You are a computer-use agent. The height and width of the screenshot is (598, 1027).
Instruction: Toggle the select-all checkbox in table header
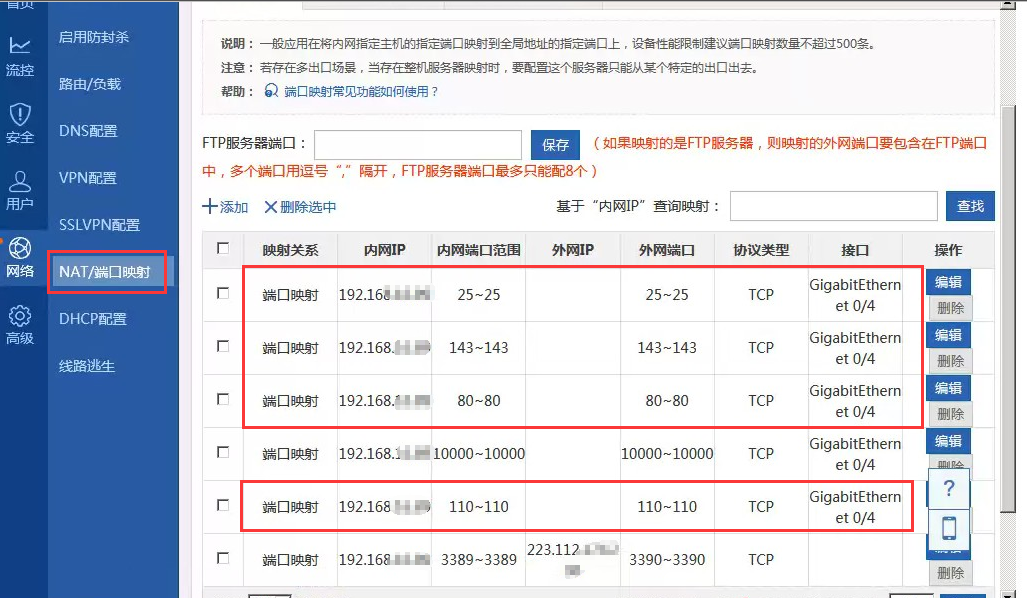(x=223, y=248)
